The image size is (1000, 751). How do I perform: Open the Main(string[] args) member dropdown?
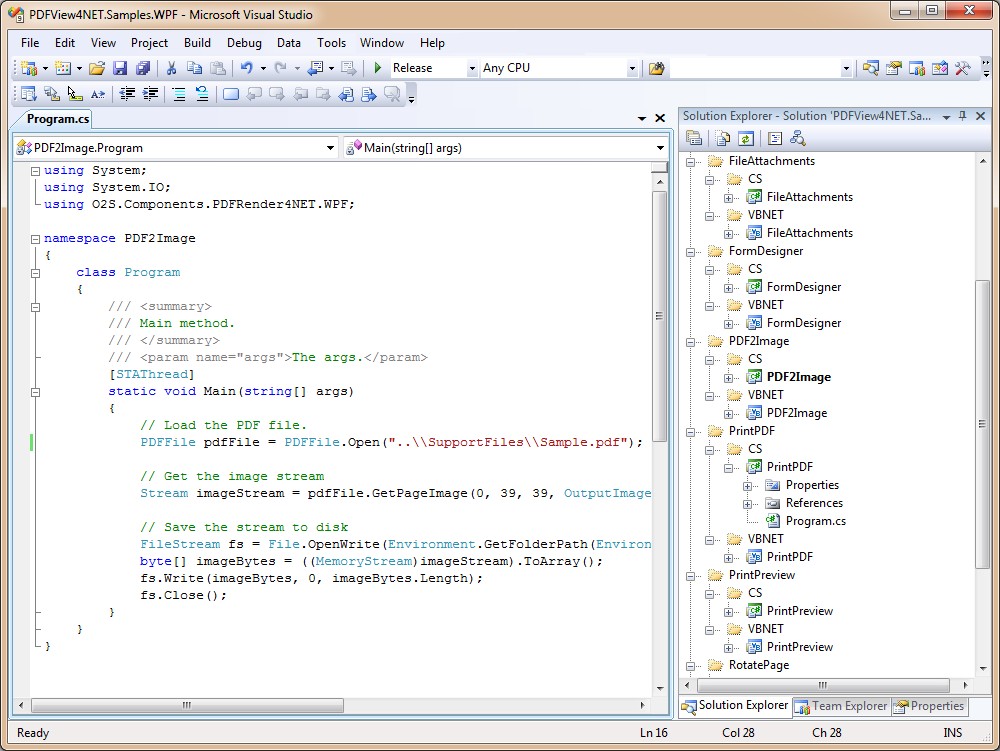(x=660, y=148)
